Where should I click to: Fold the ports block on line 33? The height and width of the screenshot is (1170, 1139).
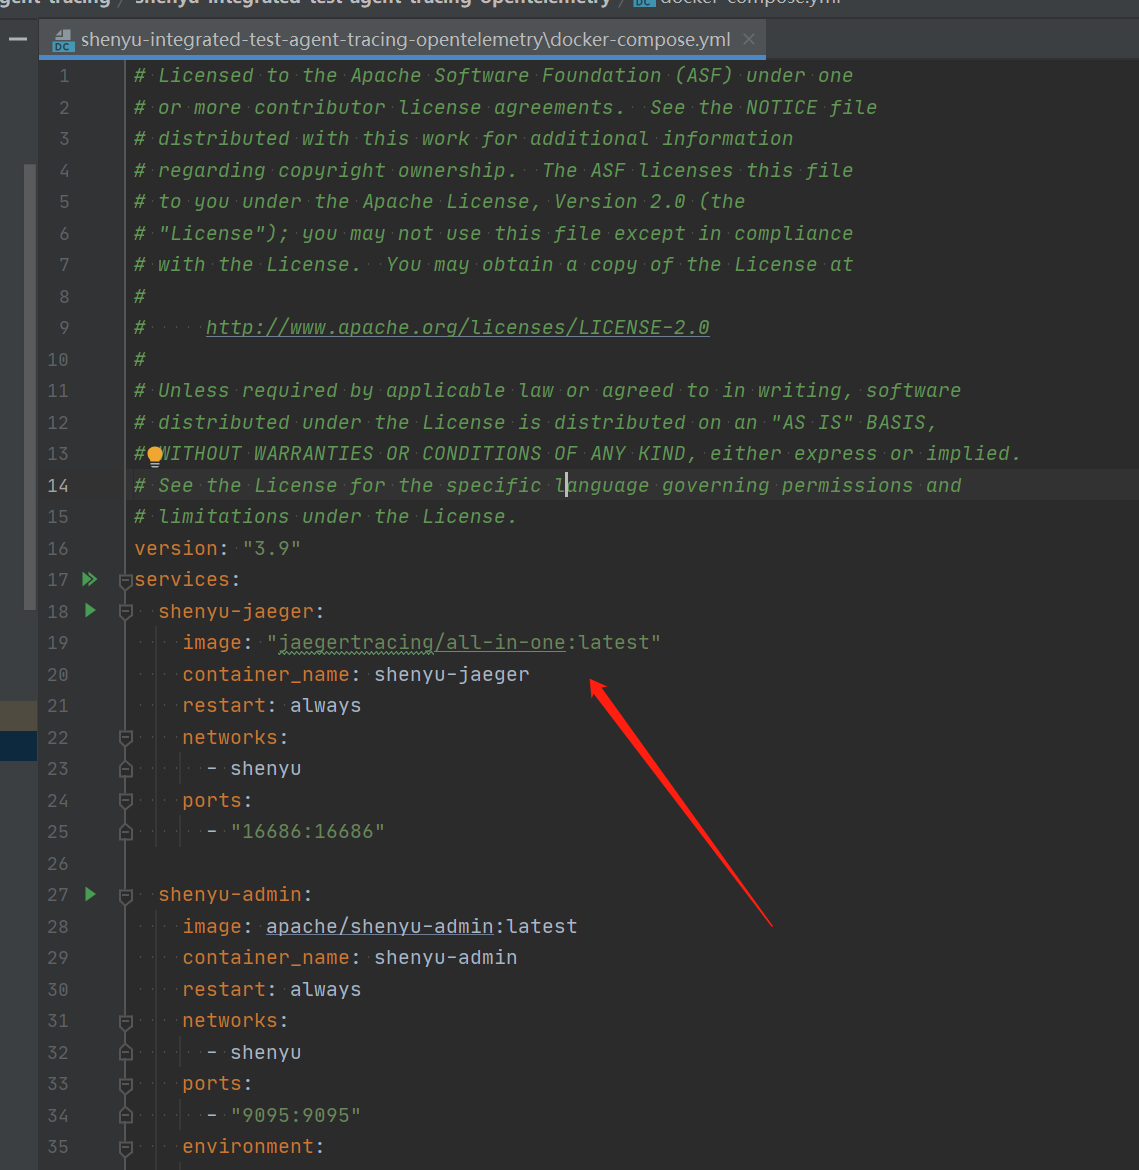(x=125, y=1084)
